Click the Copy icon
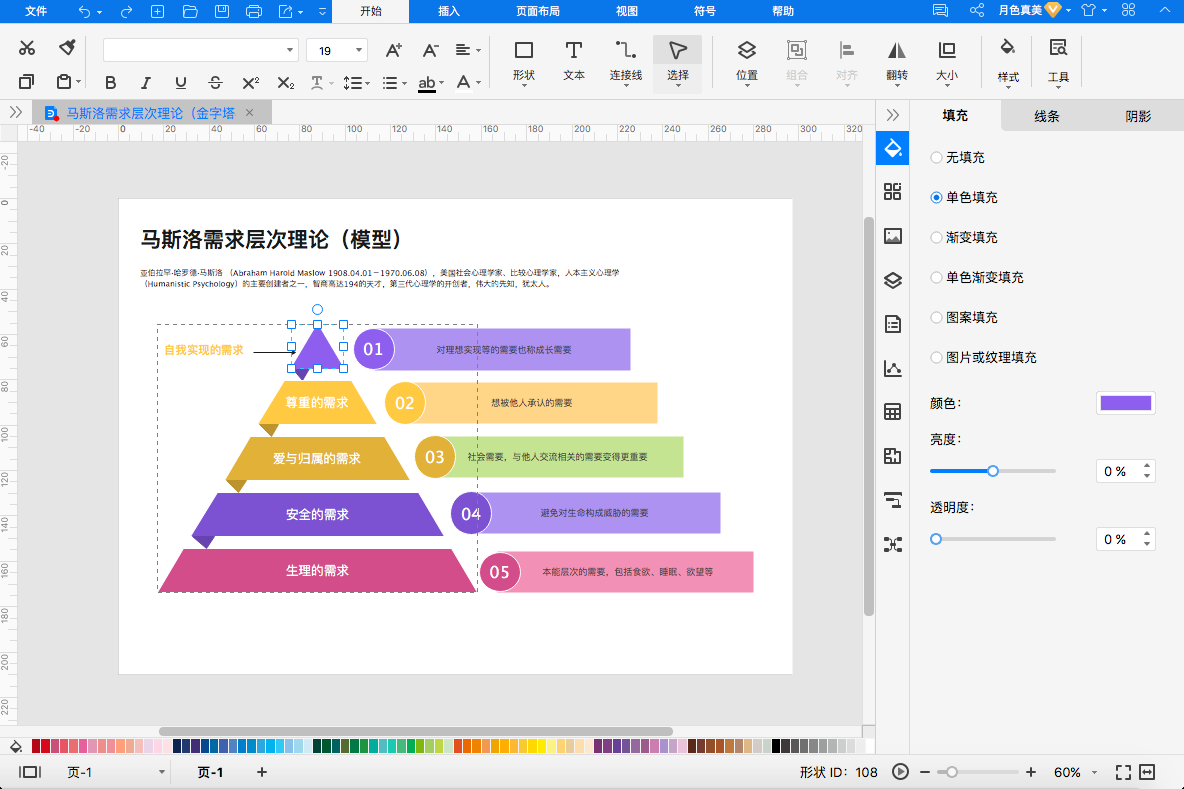 pyautogui.click(x=26, y=82)
